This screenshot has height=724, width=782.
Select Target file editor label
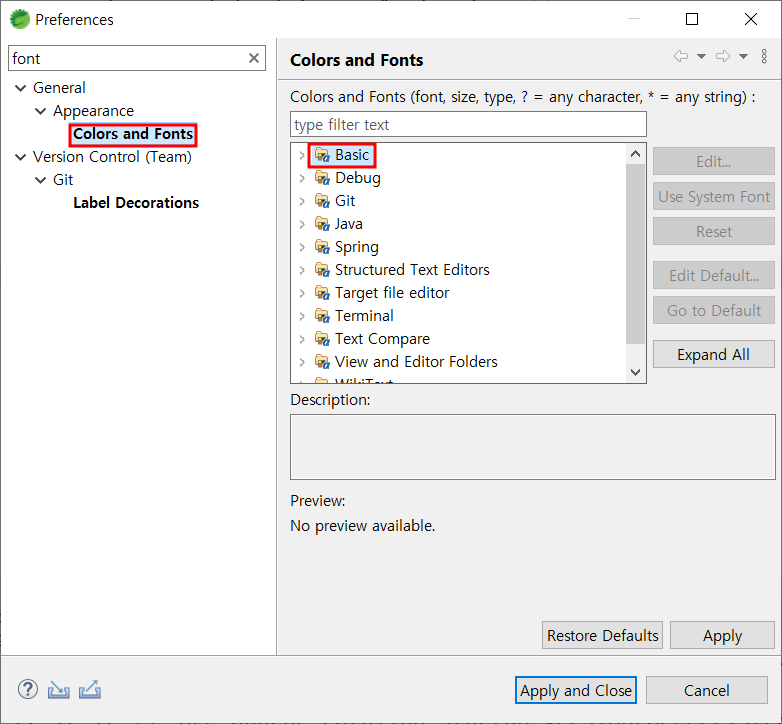392,293
